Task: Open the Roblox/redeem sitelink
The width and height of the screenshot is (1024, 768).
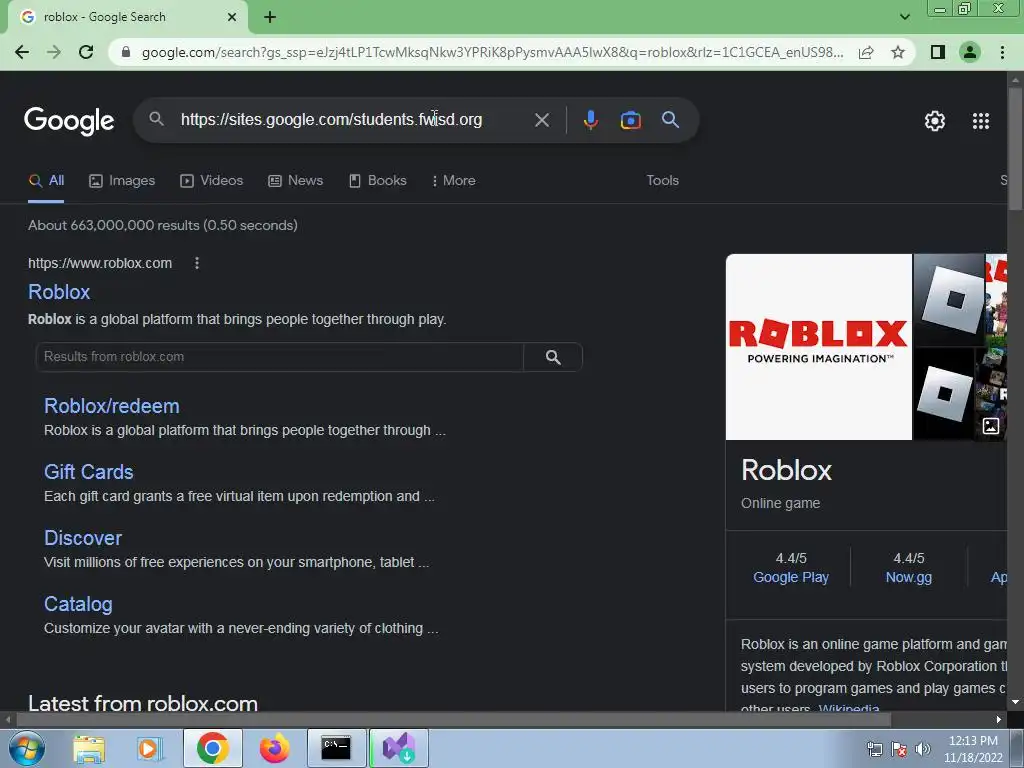Action: tap(112, 406)
